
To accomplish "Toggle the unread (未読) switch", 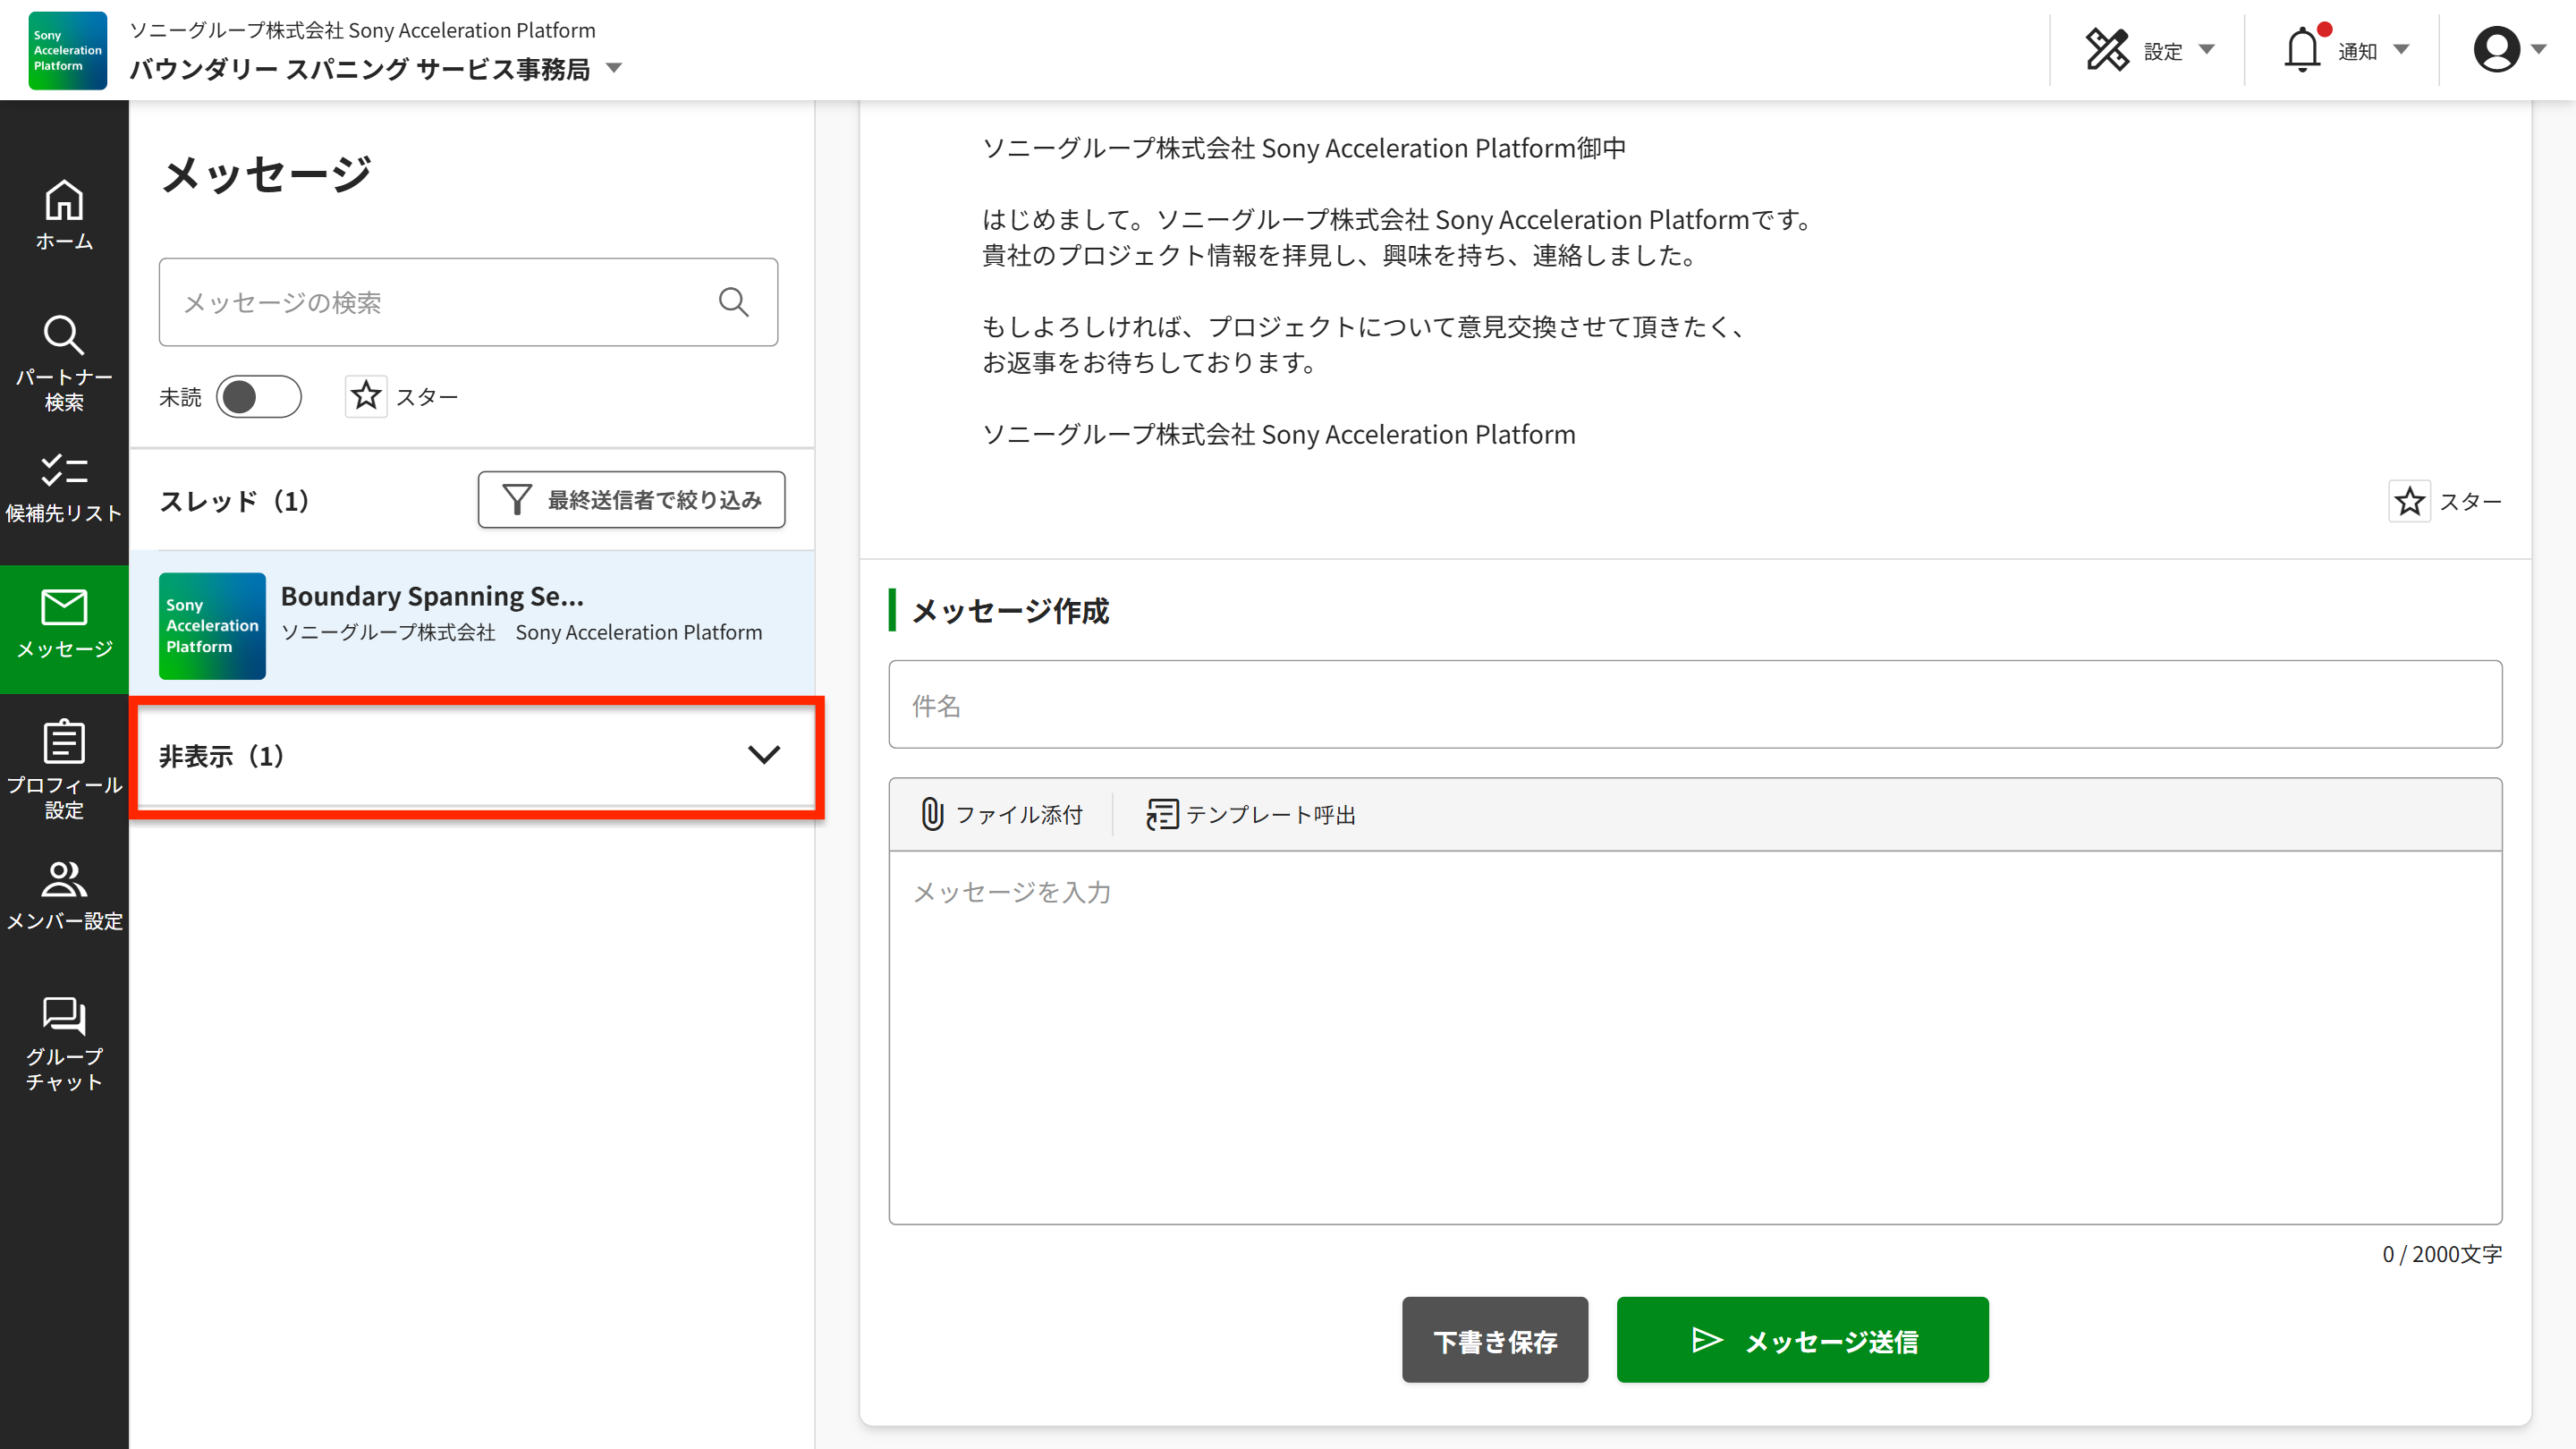I will coord(259,397).
